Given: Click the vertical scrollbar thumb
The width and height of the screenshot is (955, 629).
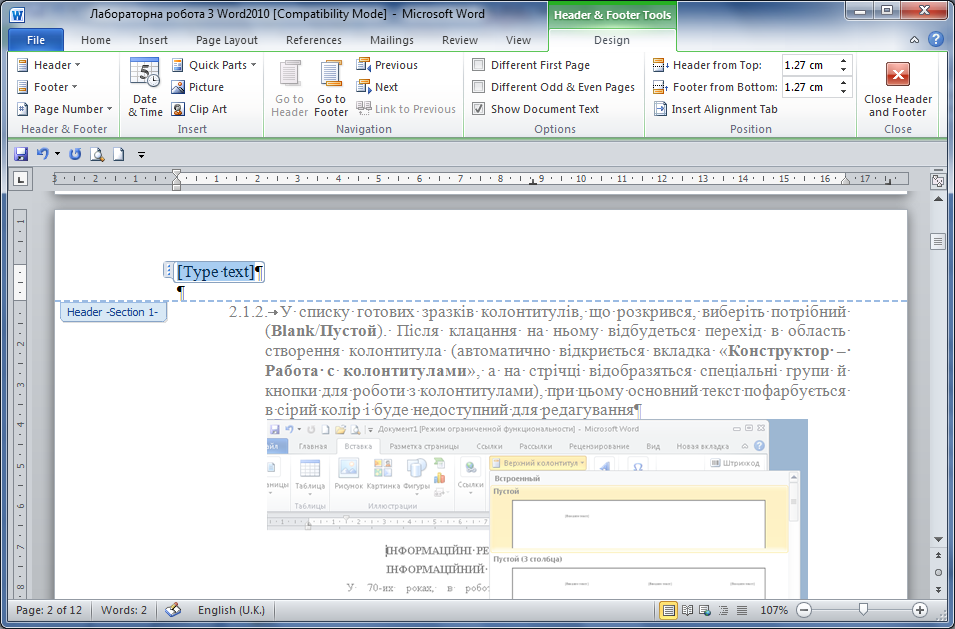Looking at the screenshot, I should [x=938, y=242].
